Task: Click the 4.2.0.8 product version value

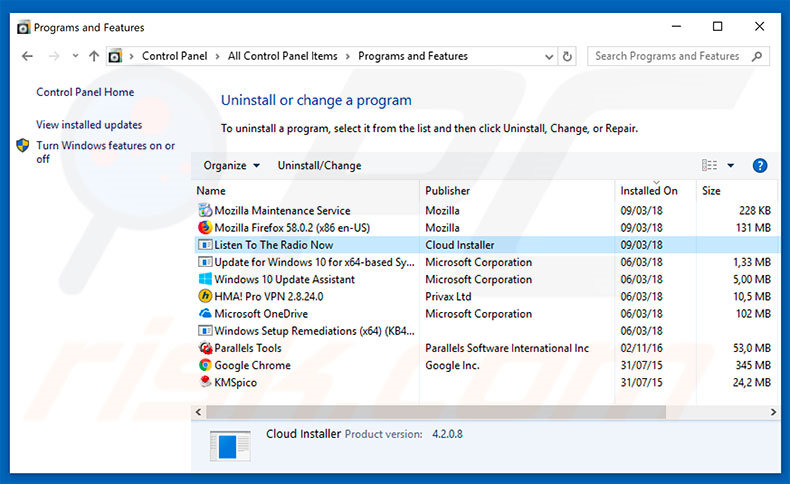Action: click(x=447, y=434)
